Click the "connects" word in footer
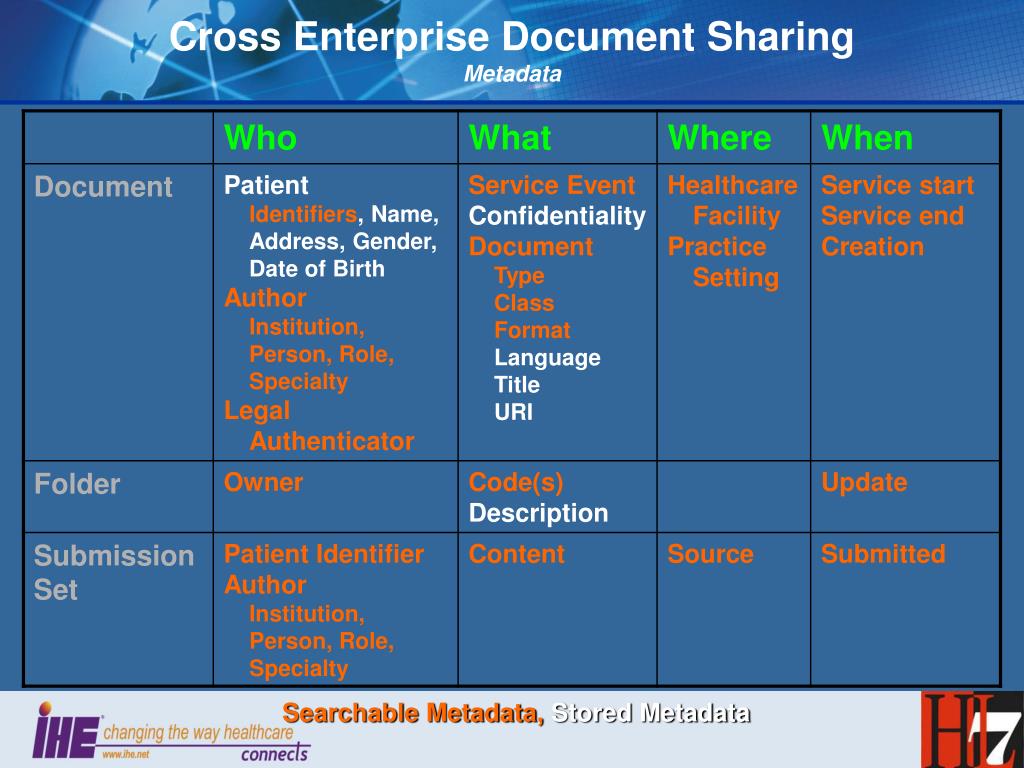This screenshot has width=1024, height=768. (x=274, y=754)
